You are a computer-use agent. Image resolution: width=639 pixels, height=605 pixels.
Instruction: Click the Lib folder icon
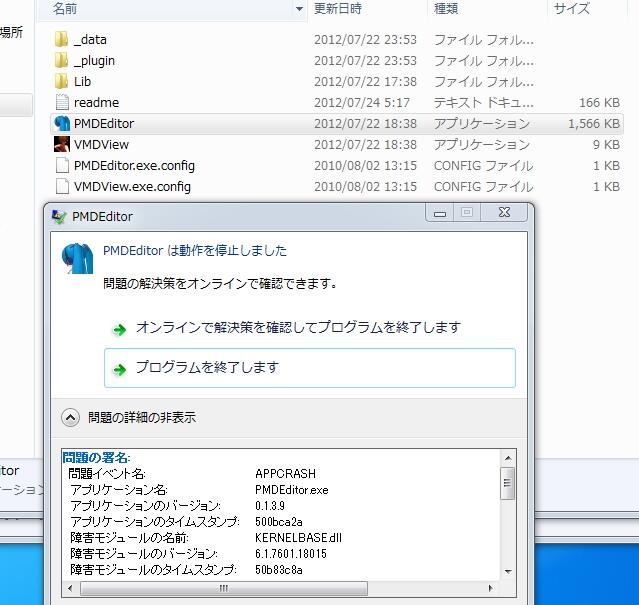pos(61,81)
